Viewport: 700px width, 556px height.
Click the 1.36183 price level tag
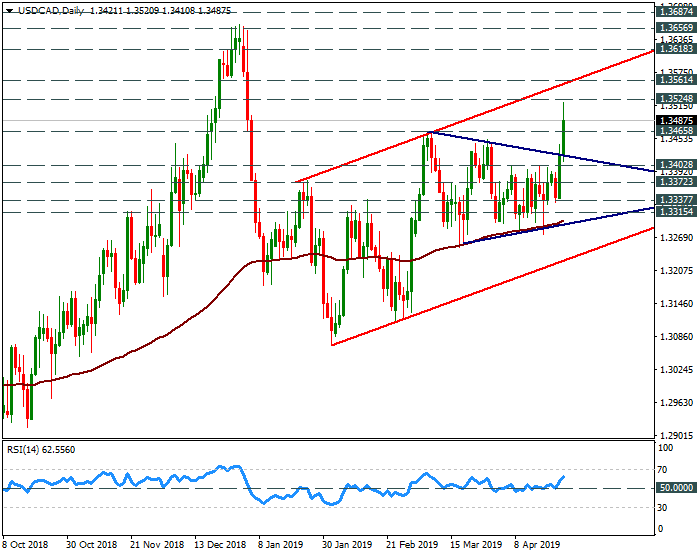(x=676, y=48)
